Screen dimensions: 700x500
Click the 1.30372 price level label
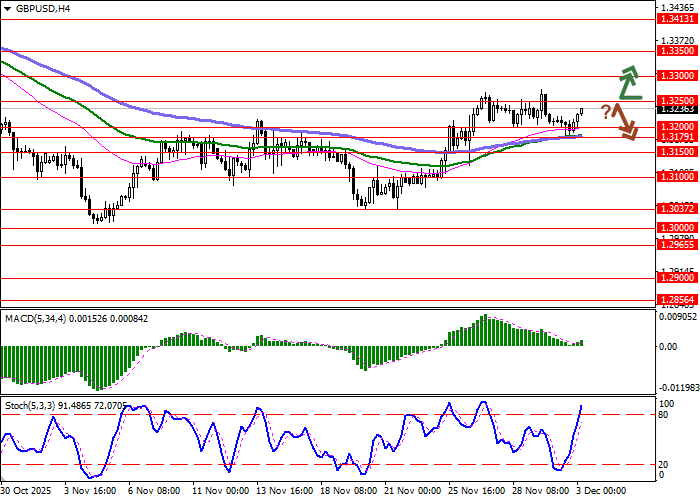676,209
